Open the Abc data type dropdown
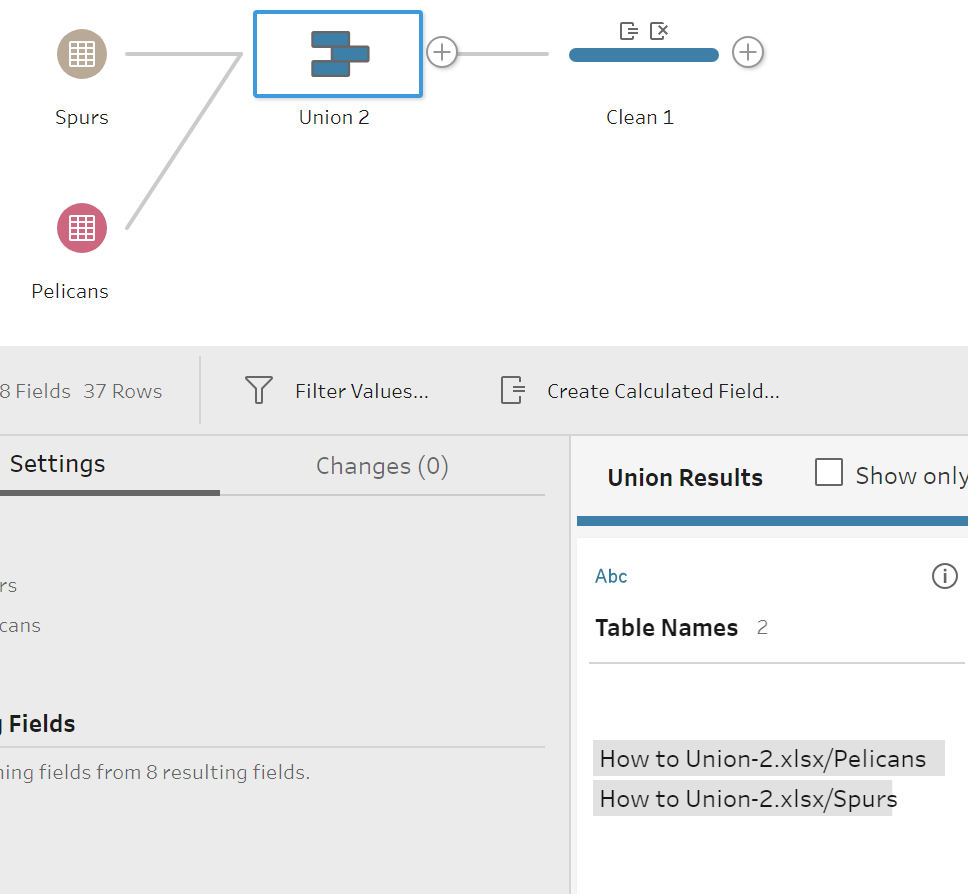The image size is (968, 894). (611, 576)
